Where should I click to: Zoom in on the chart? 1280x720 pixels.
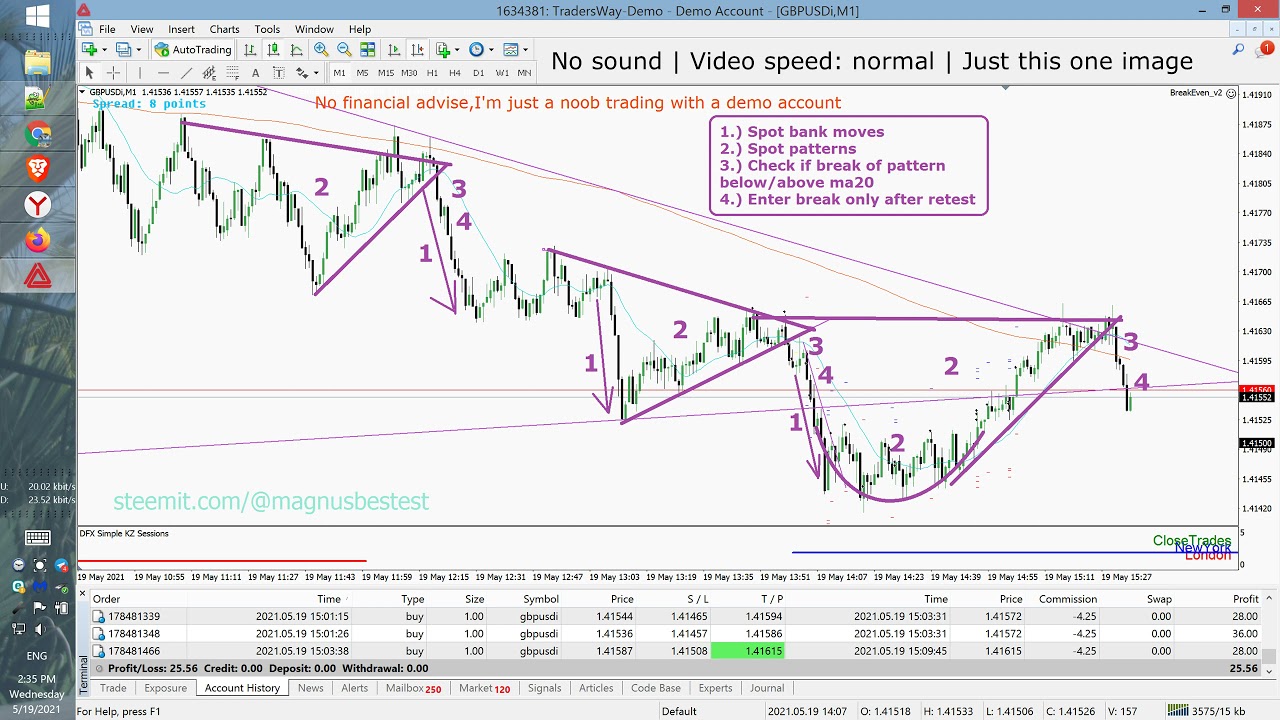click(x=321, y=49)
